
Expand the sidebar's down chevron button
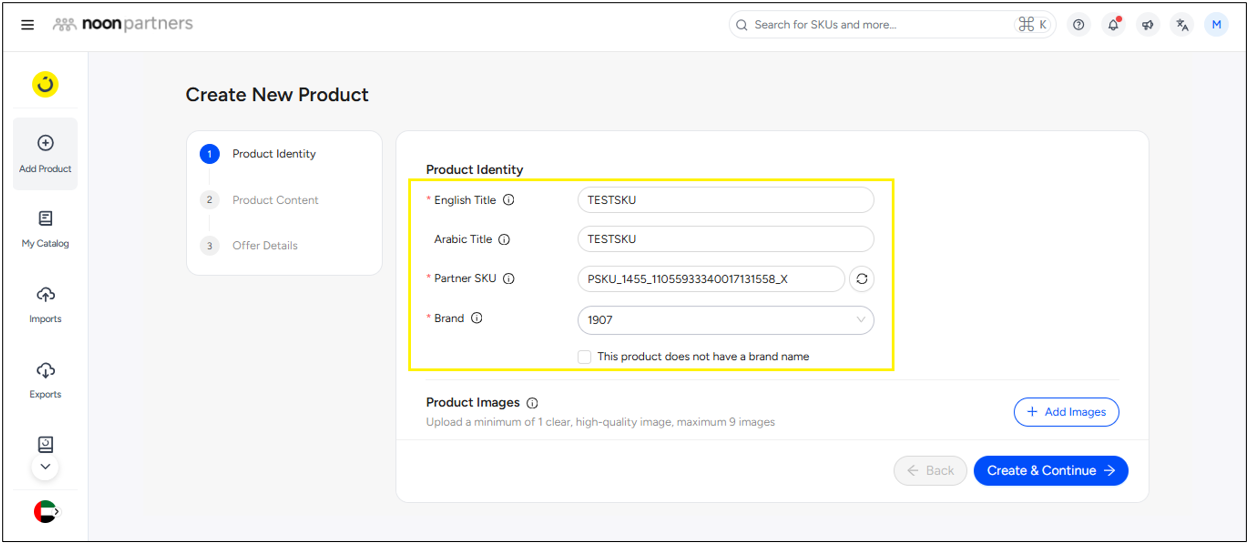point(45,466)
